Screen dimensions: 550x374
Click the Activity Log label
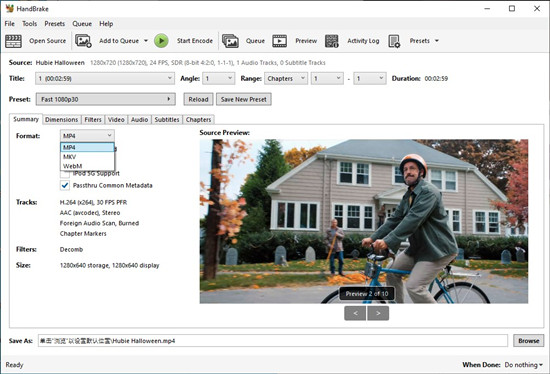point(363,41)
